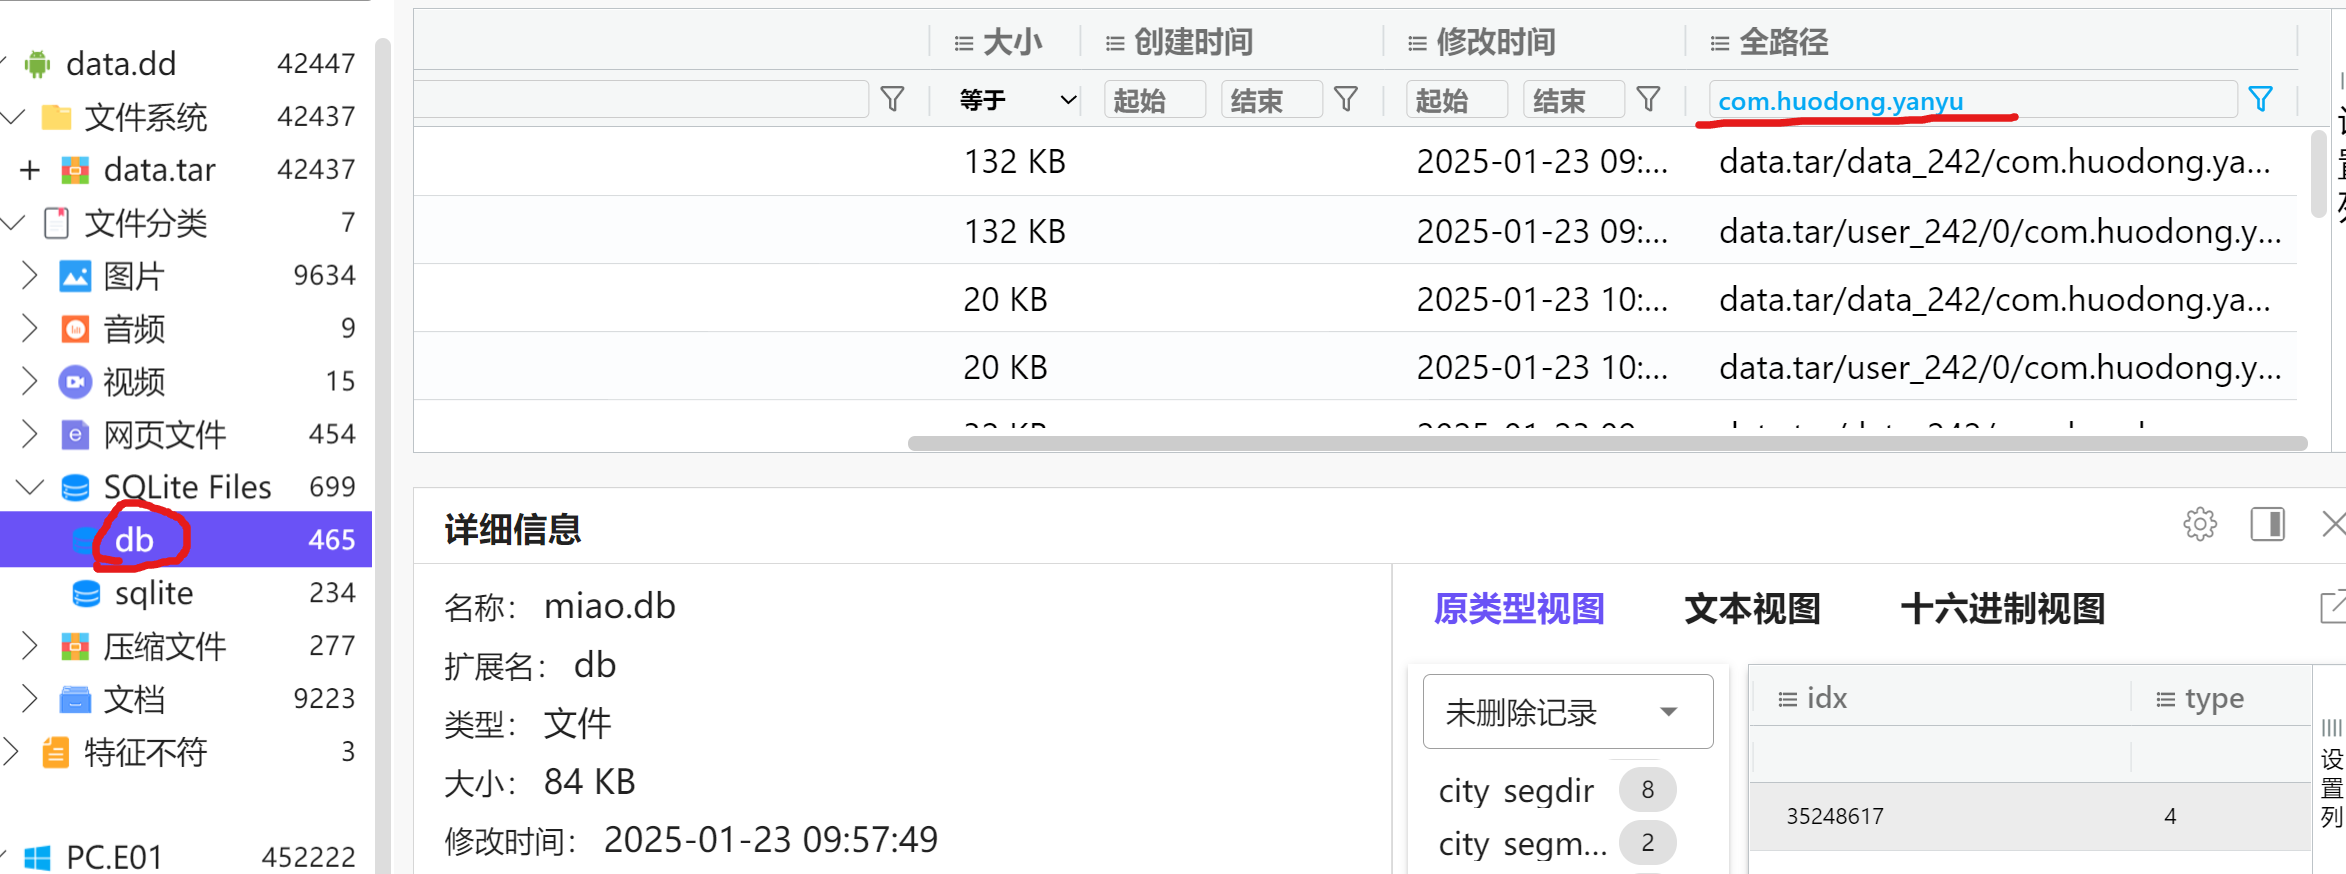
Task: Open the undeleted records dropdown
Action: pos(1566,712)
